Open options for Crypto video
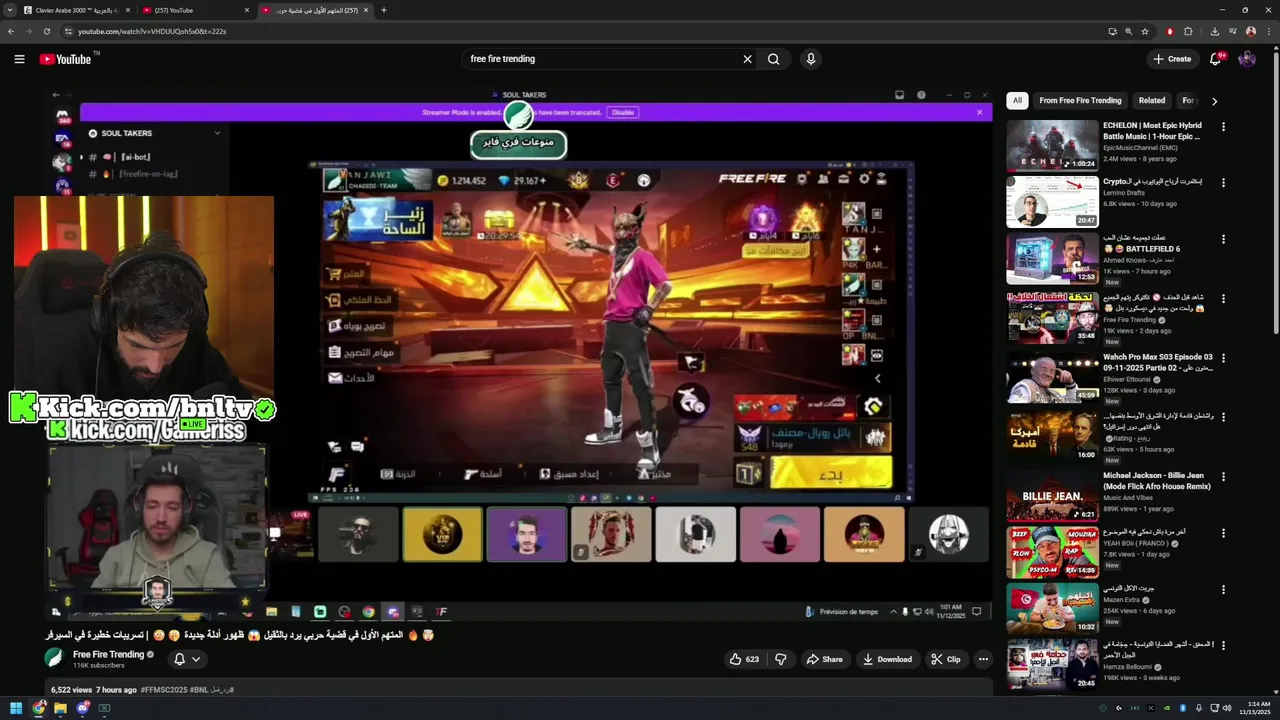 point(1223,183)
